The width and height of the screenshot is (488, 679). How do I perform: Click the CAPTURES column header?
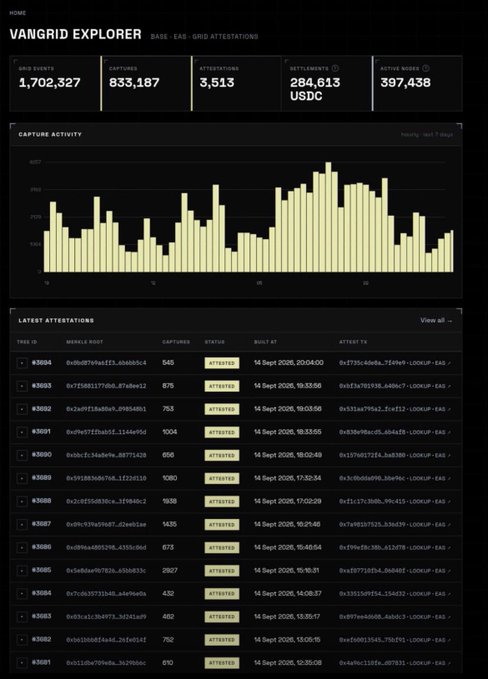176,342
